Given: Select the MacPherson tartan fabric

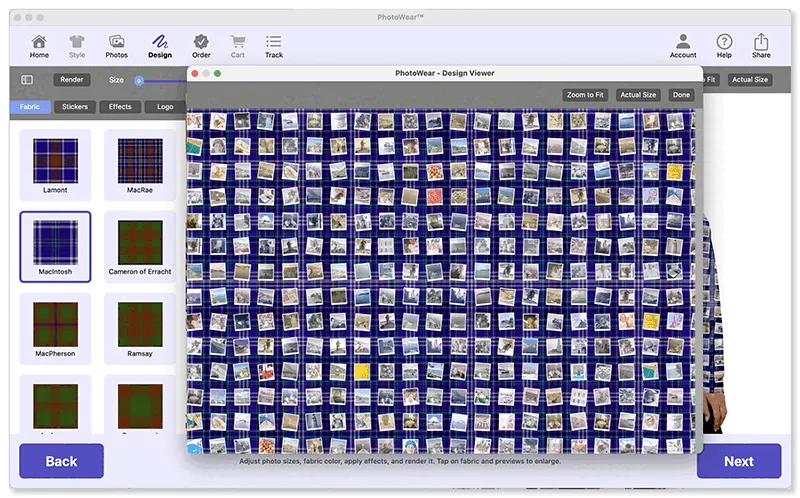Looking at the screenshot, I should pyautogui.click(x=55, y=329).
